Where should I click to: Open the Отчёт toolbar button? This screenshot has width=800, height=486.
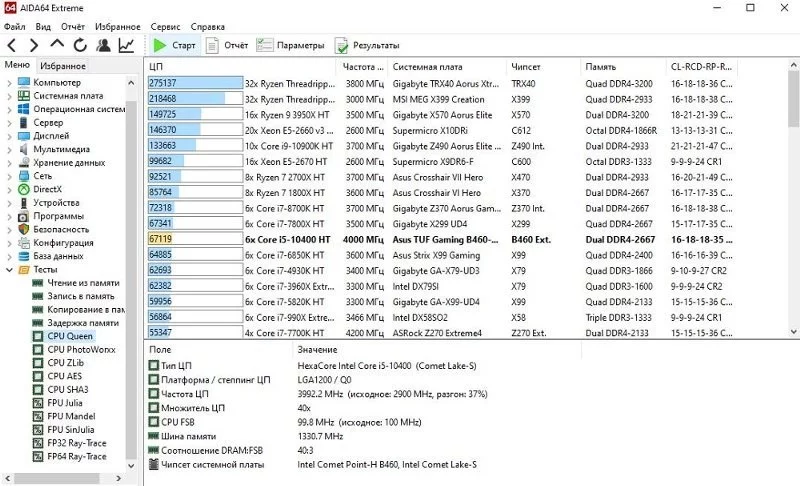point(227,45)
